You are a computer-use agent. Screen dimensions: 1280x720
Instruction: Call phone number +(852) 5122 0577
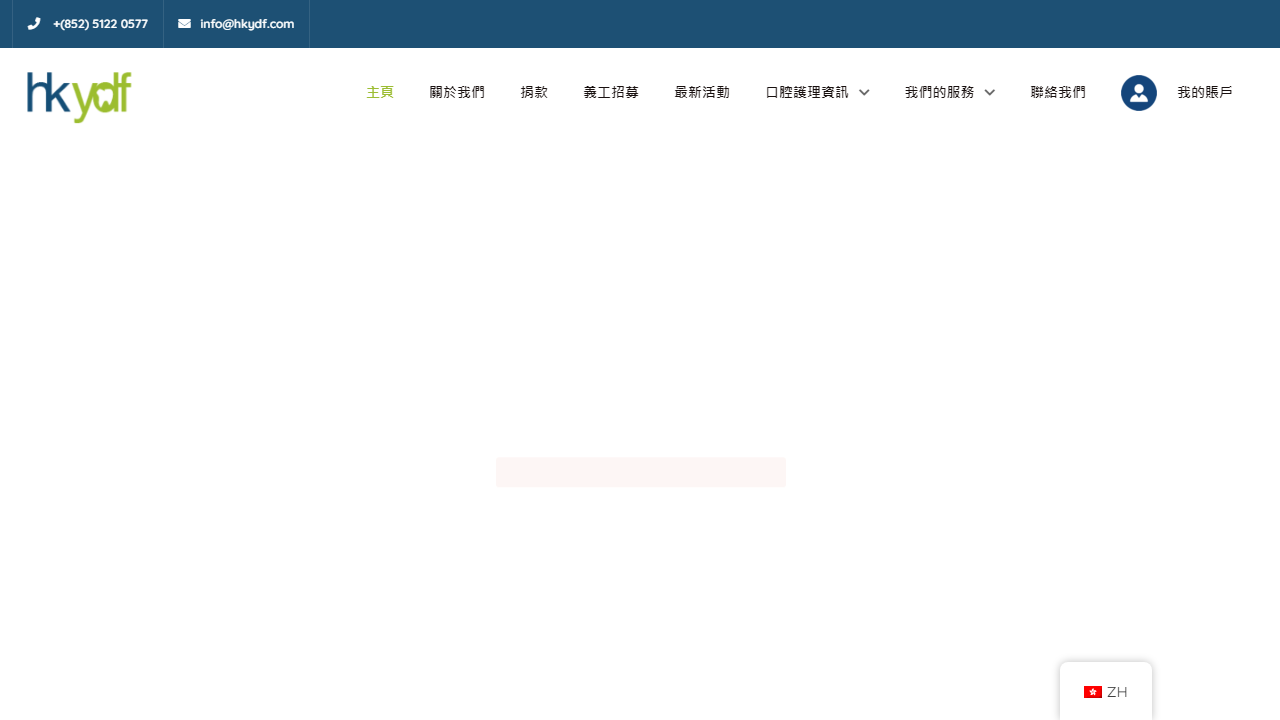(x=100, y=24)
